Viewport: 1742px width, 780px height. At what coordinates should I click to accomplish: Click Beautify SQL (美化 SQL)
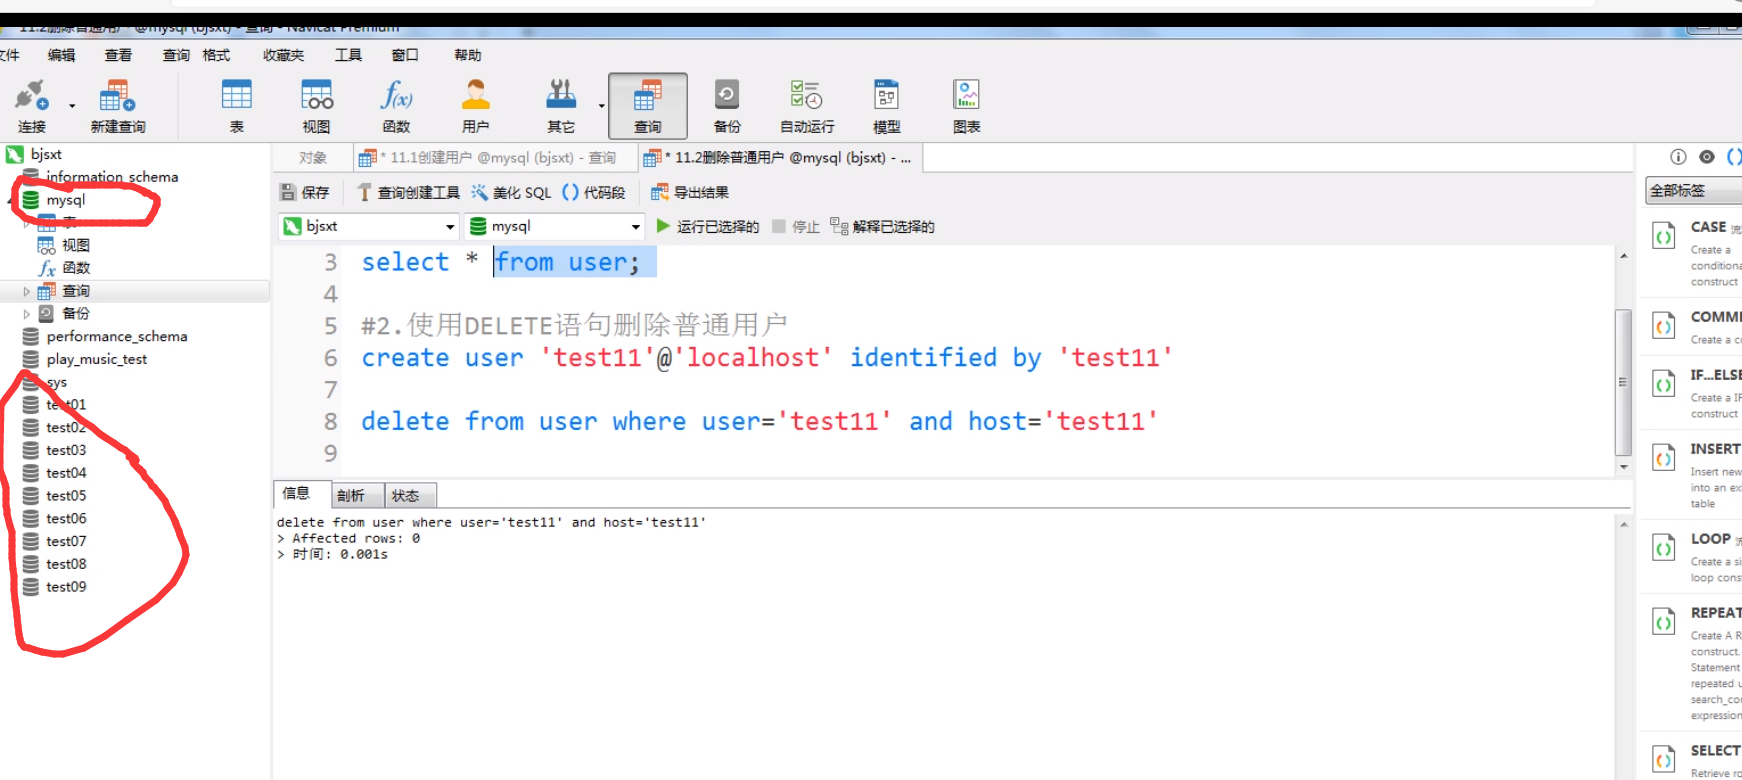(x=511, y=192)
